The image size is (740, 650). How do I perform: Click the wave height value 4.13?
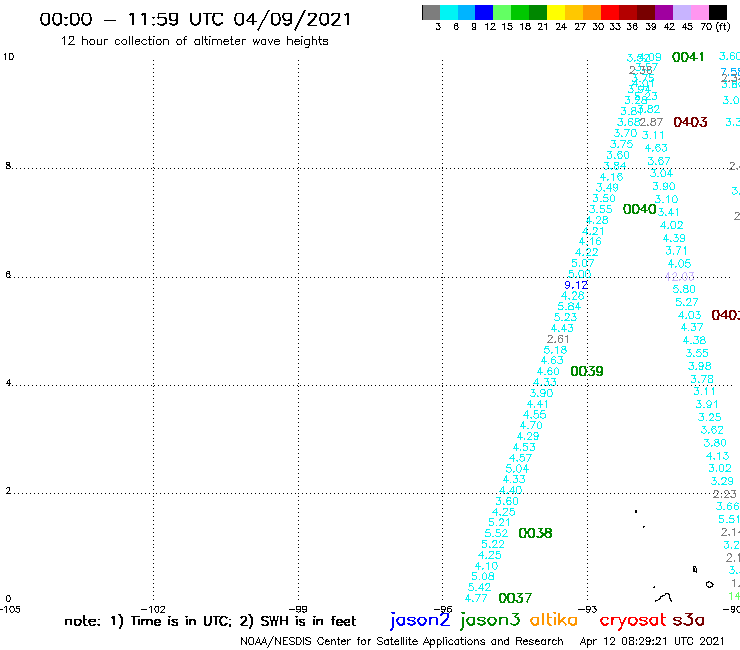(717, 456)
